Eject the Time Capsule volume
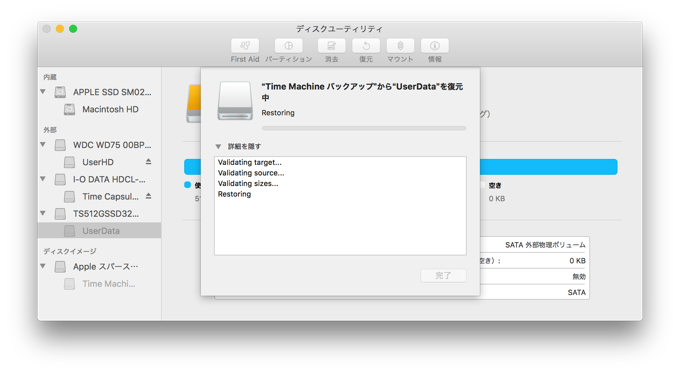680x374 pixels. click(148, 196)
